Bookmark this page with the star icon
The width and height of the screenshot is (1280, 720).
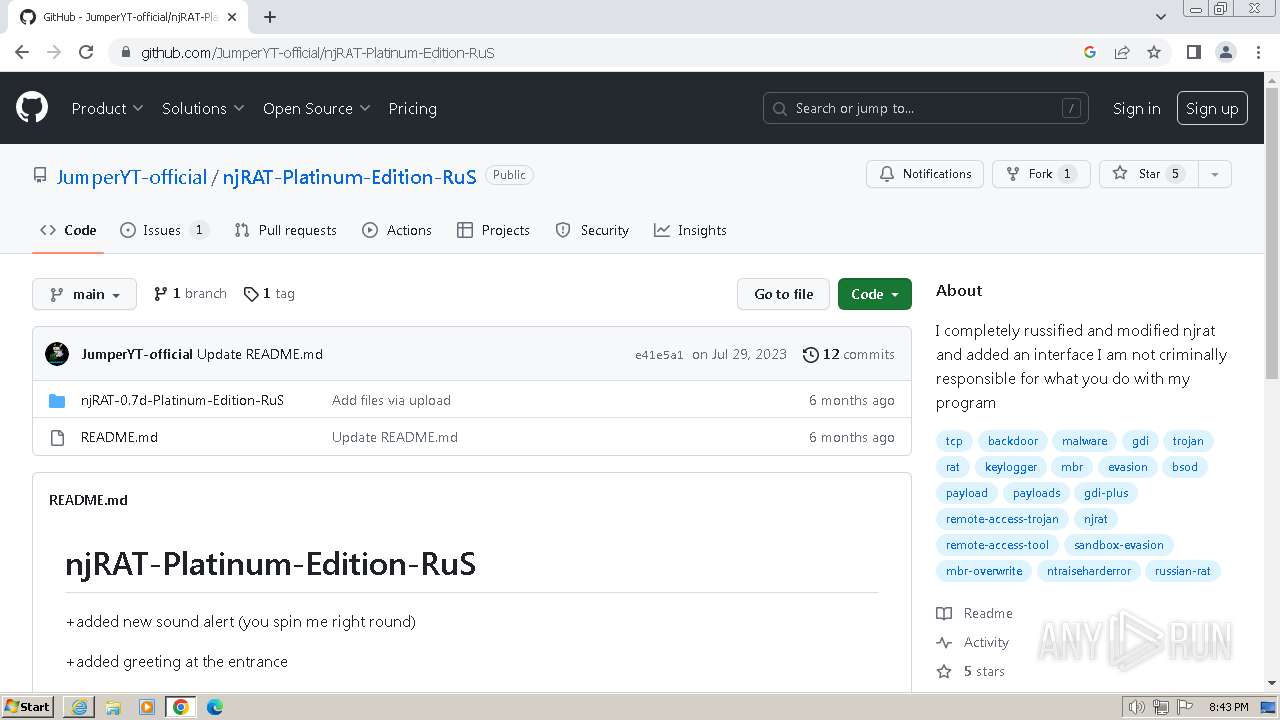coord(1154,52)
